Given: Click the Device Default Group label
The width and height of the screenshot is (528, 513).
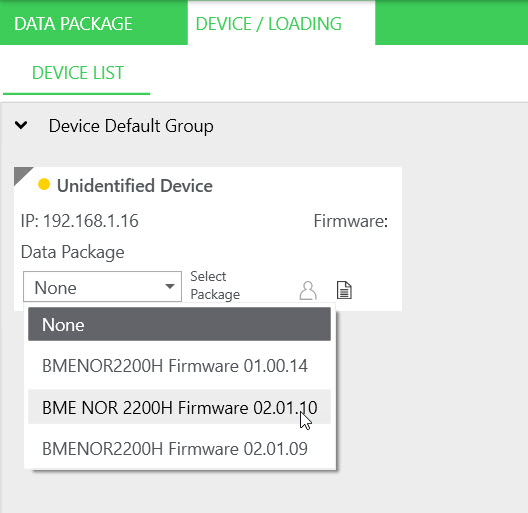Looking at the screenshot, I should pos(131,126).
